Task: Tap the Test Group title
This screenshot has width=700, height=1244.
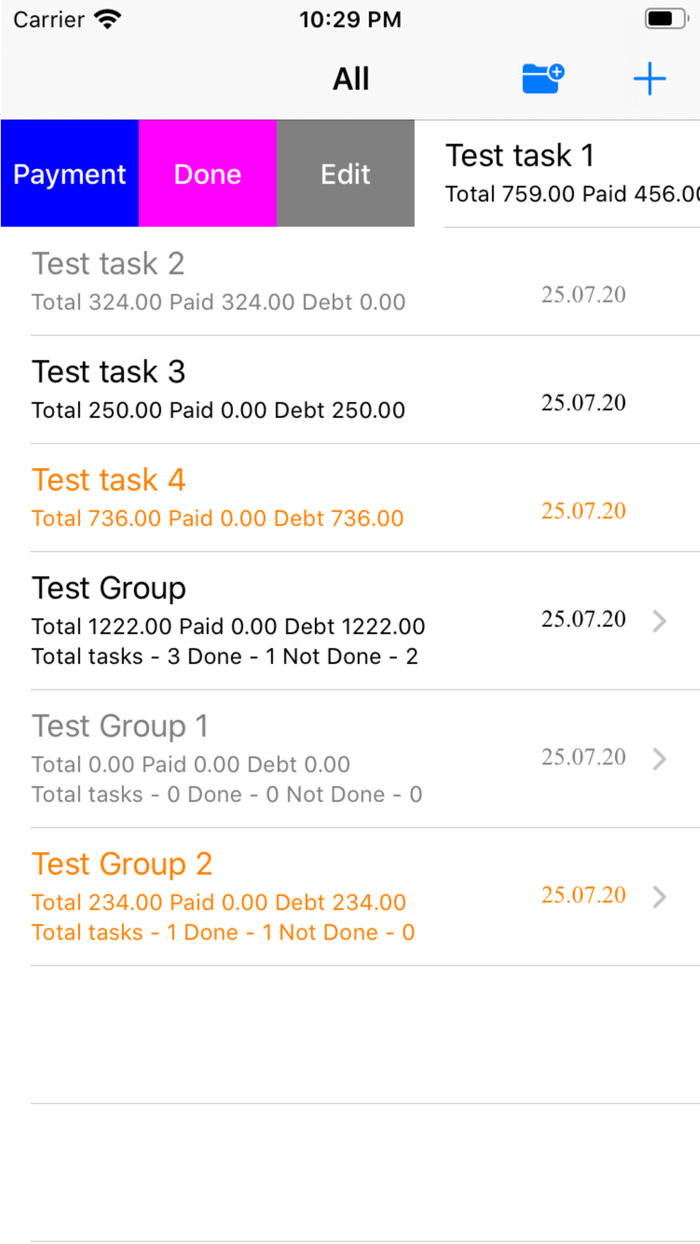Action: (x=109, y=588)
